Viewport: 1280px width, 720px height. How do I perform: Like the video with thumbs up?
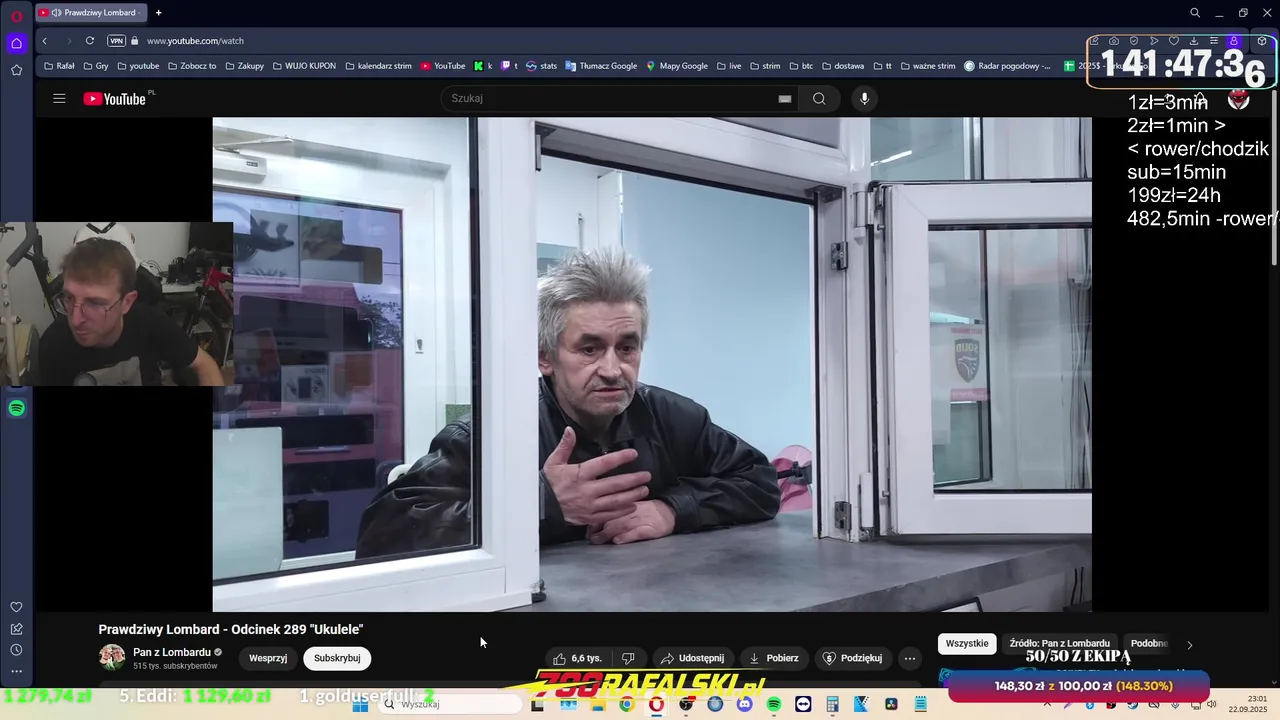578,658
